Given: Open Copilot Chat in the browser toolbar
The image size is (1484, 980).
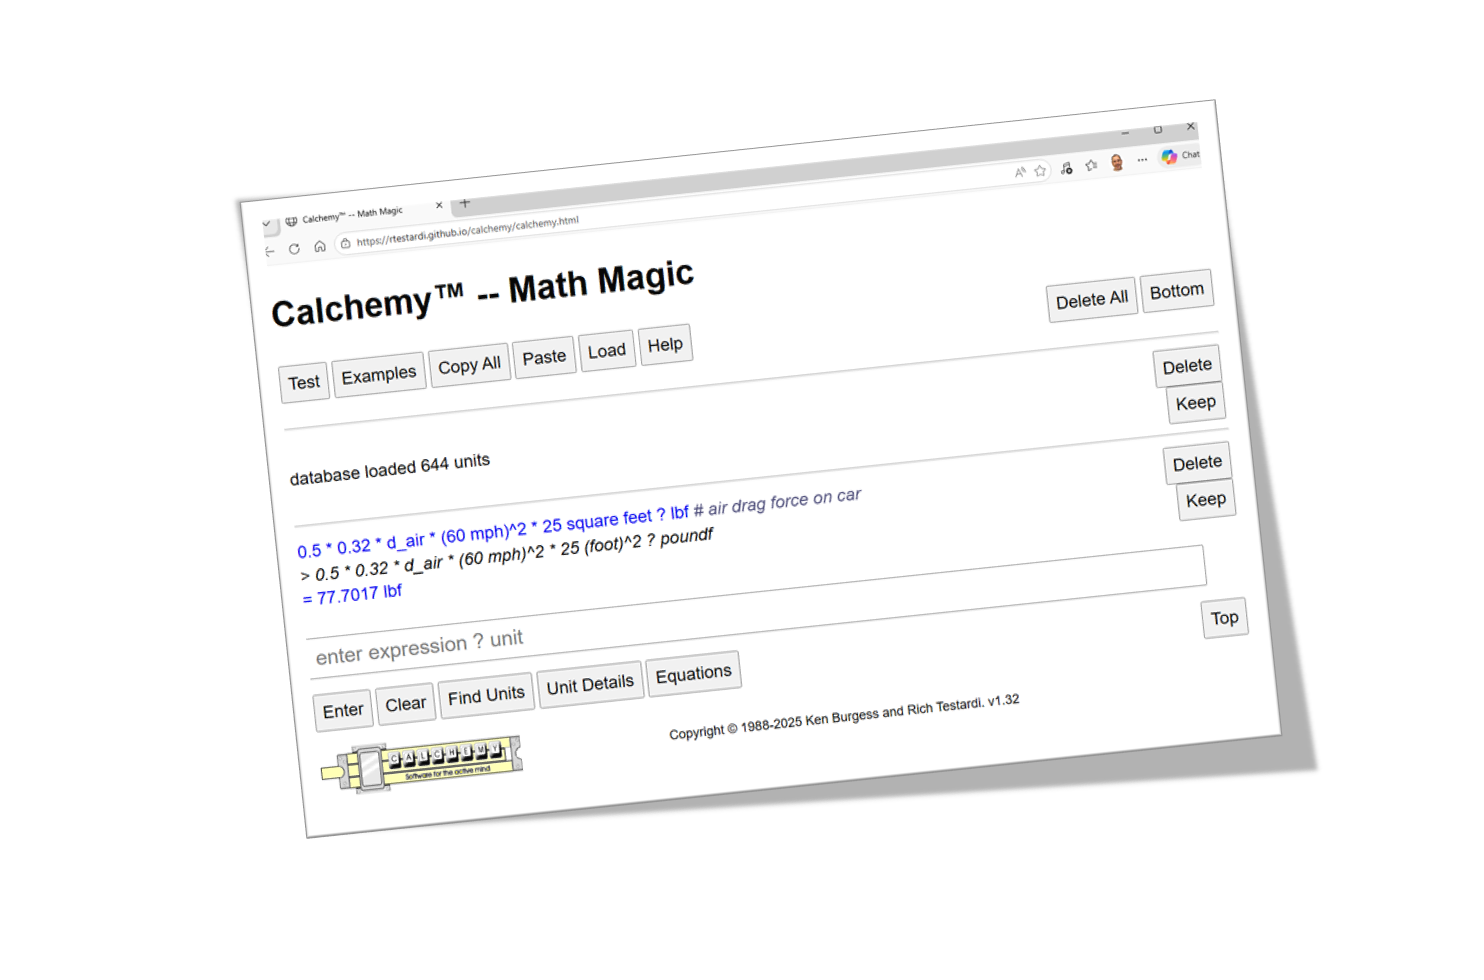Looking at the screenshot, I should click(x=1170, y=155).
